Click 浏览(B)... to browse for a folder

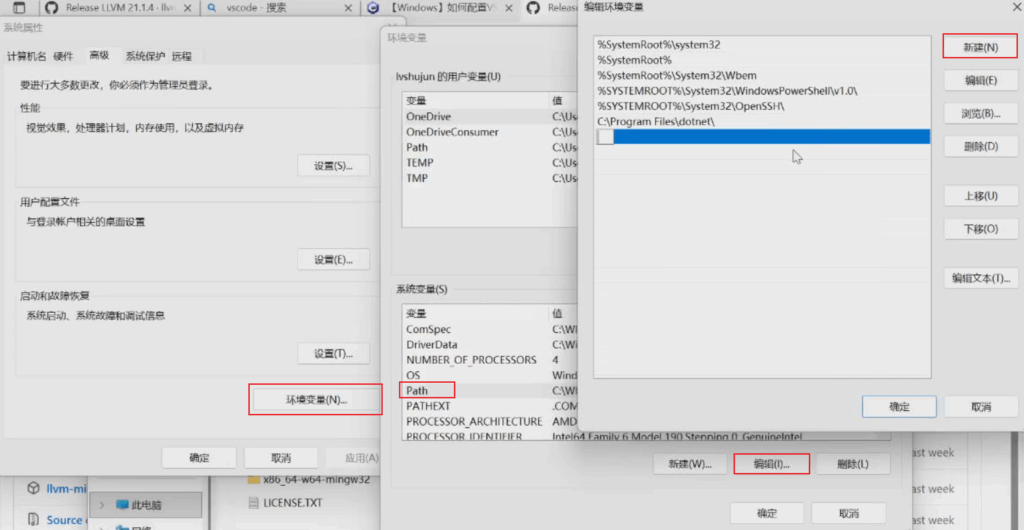pyautogui.click(x=980, y=114)
